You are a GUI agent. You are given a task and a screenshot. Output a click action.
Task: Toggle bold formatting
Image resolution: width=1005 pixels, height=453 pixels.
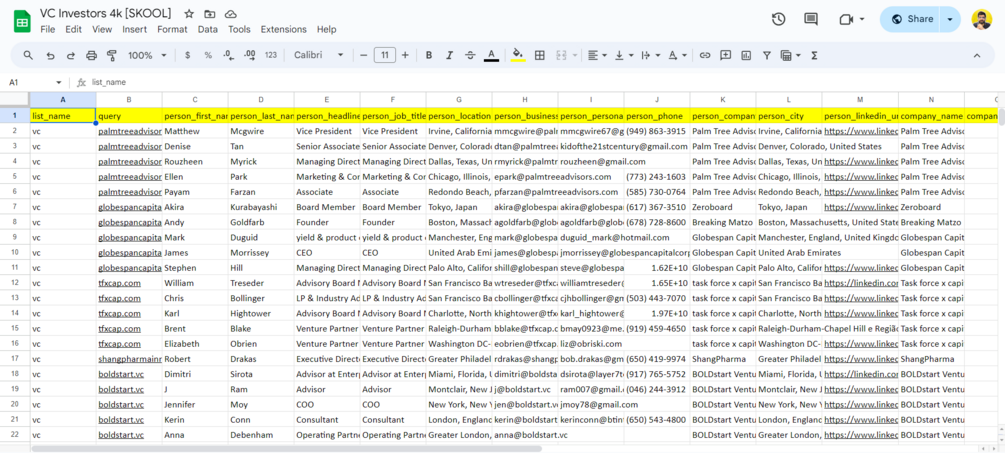pyautogui.click(x=429, y=56)
